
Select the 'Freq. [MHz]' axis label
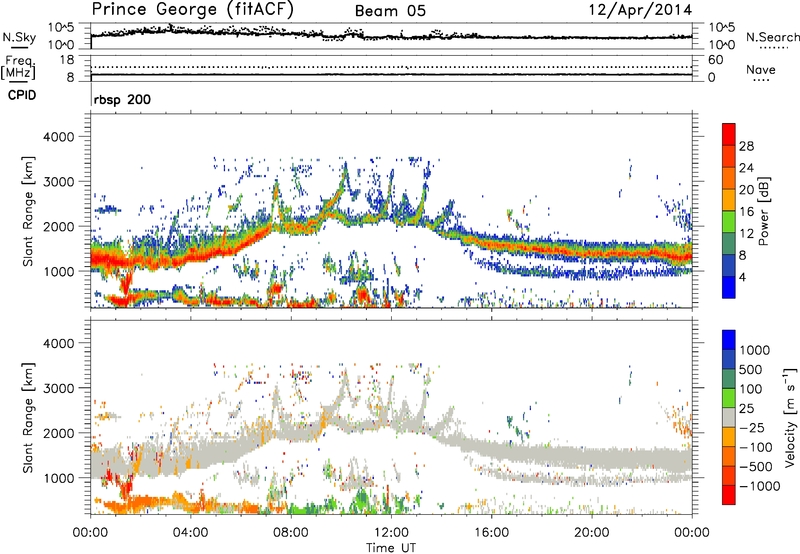click(x=18, y=67)
